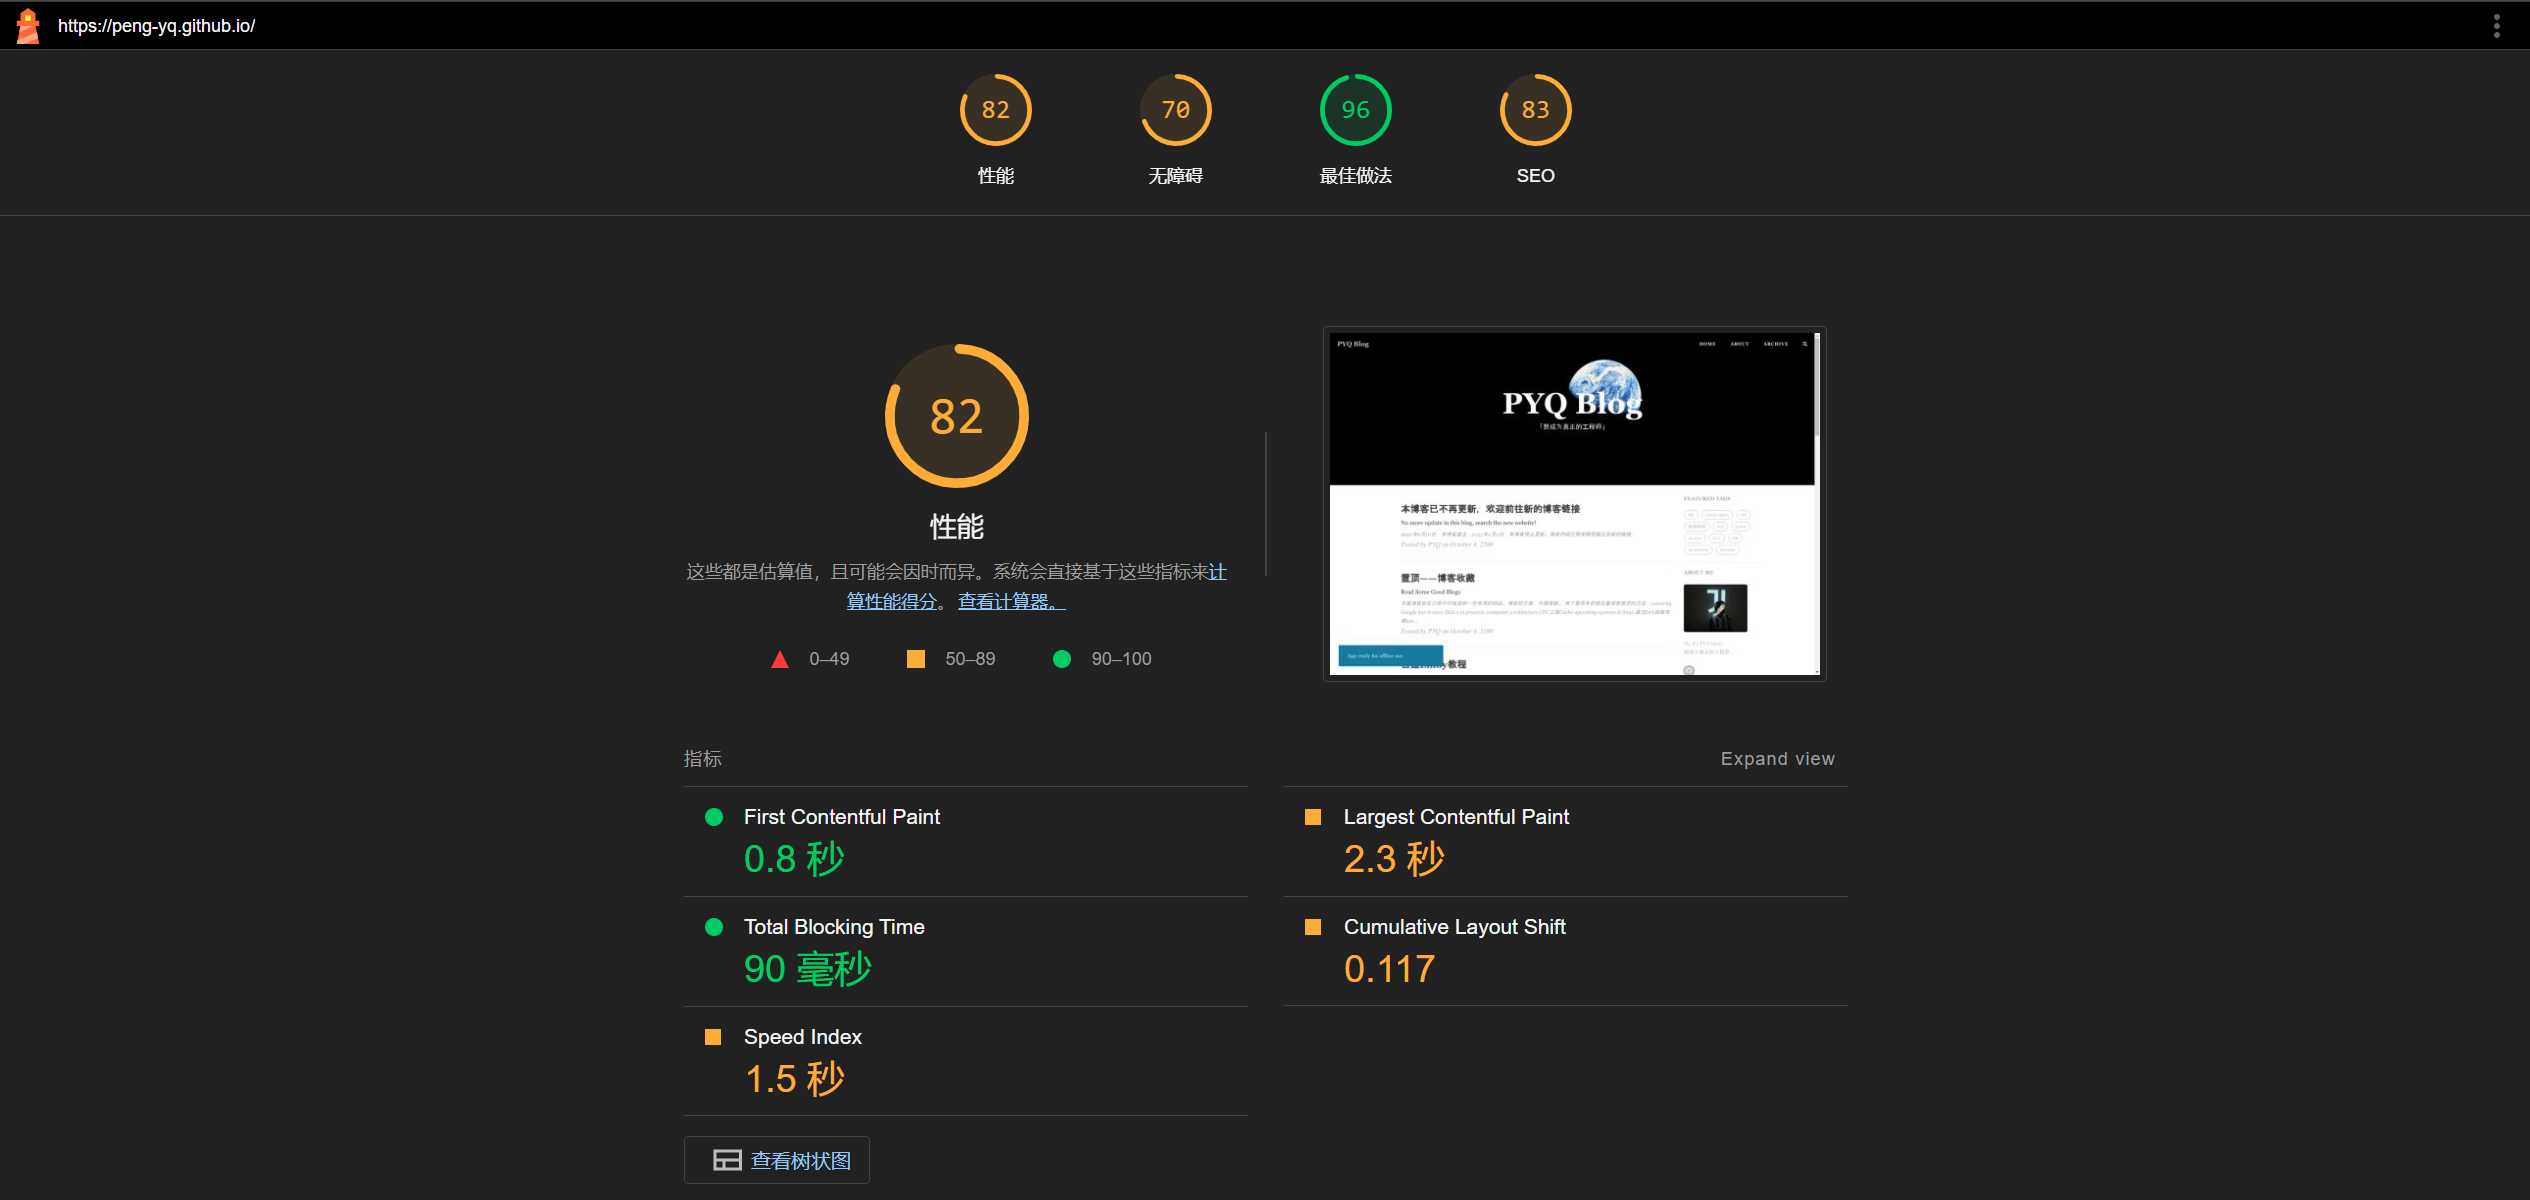Click the PYQ Blog page screenshot thumbnail
The height and width of the screenshot is (1200, 2530).
click(1574, 504)
